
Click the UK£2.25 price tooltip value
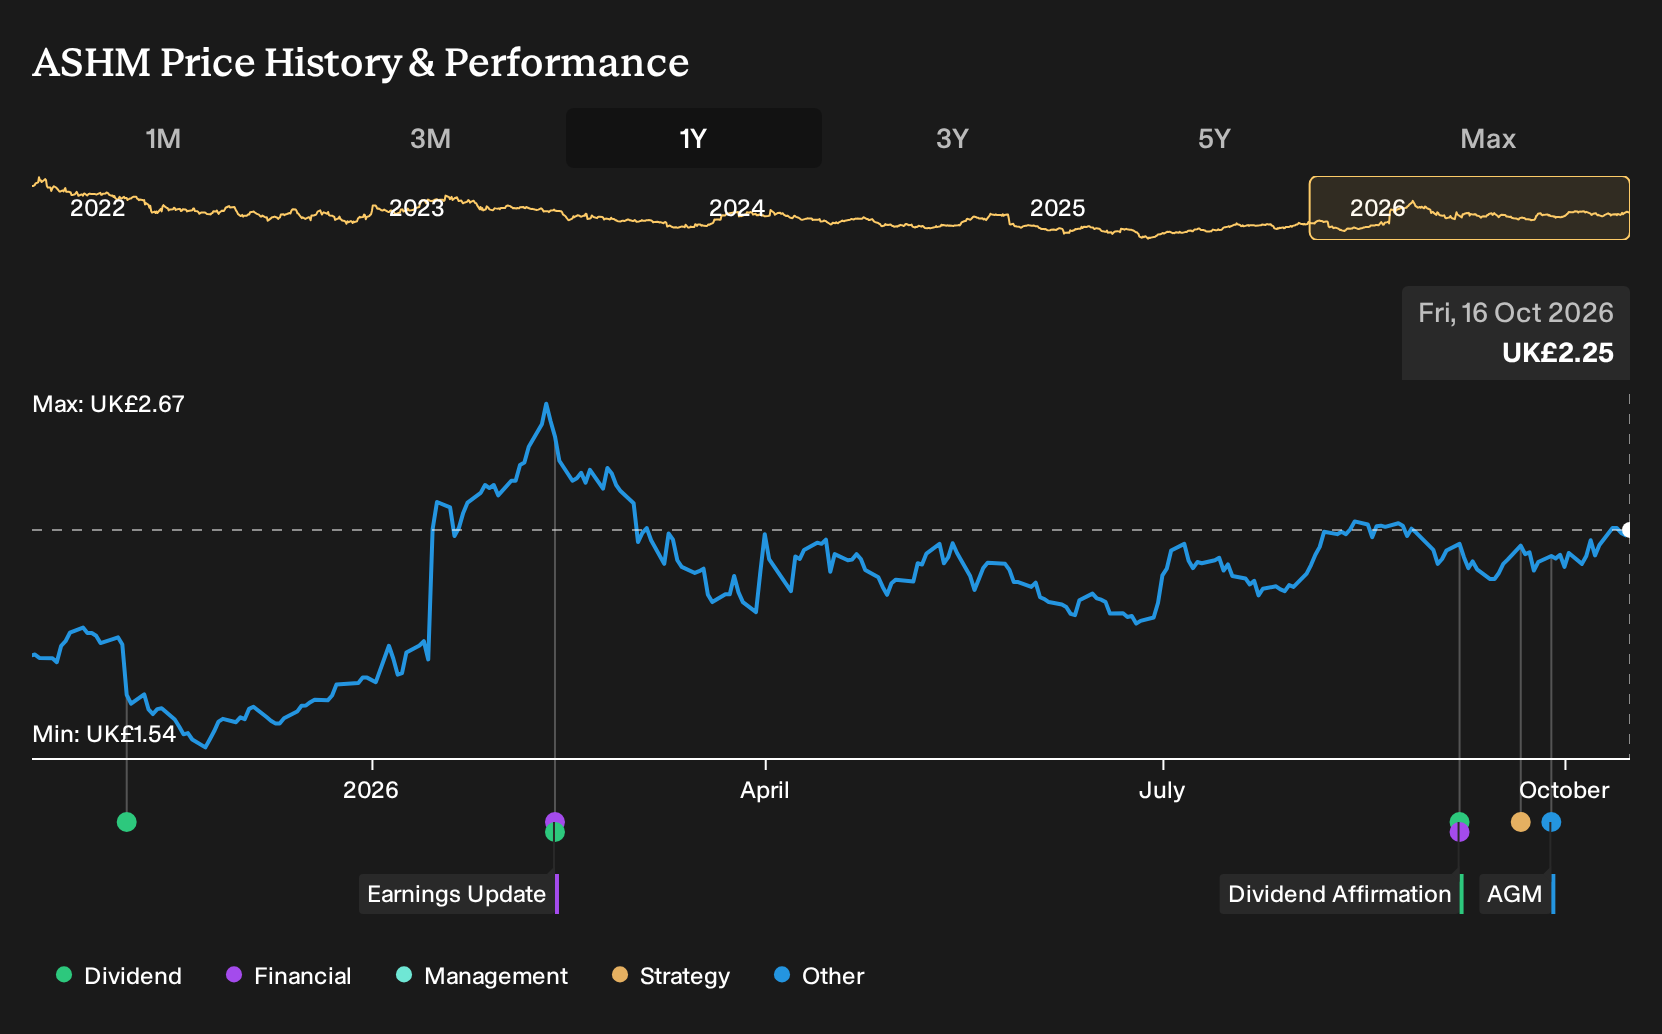tap(1558, 353)
